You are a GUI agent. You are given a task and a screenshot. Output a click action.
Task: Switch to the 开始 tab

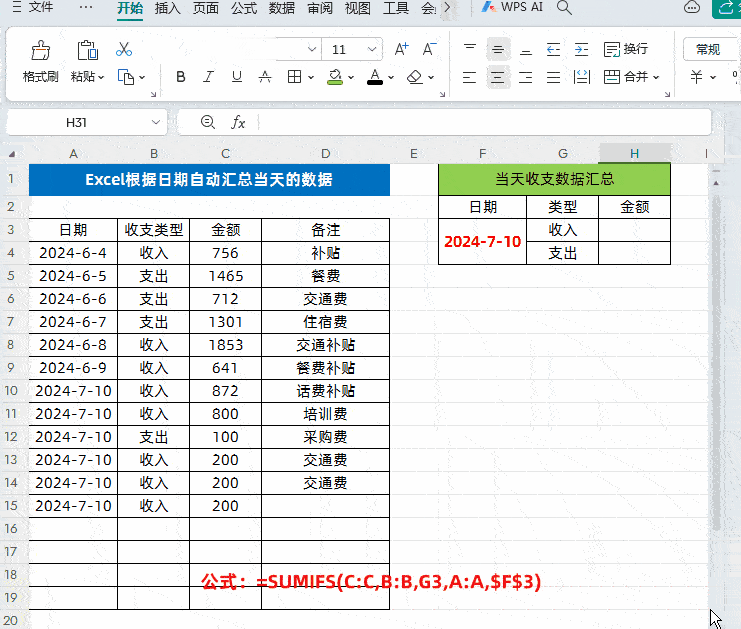[130, 8]
